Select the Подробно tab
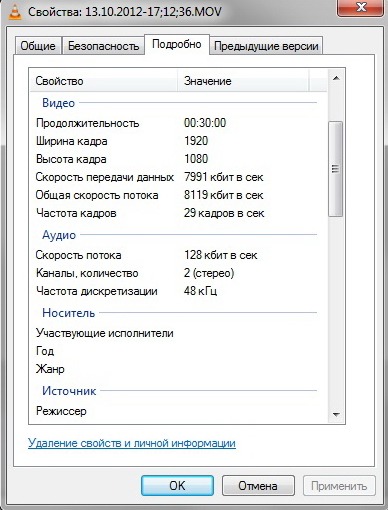 click(177, 44)
